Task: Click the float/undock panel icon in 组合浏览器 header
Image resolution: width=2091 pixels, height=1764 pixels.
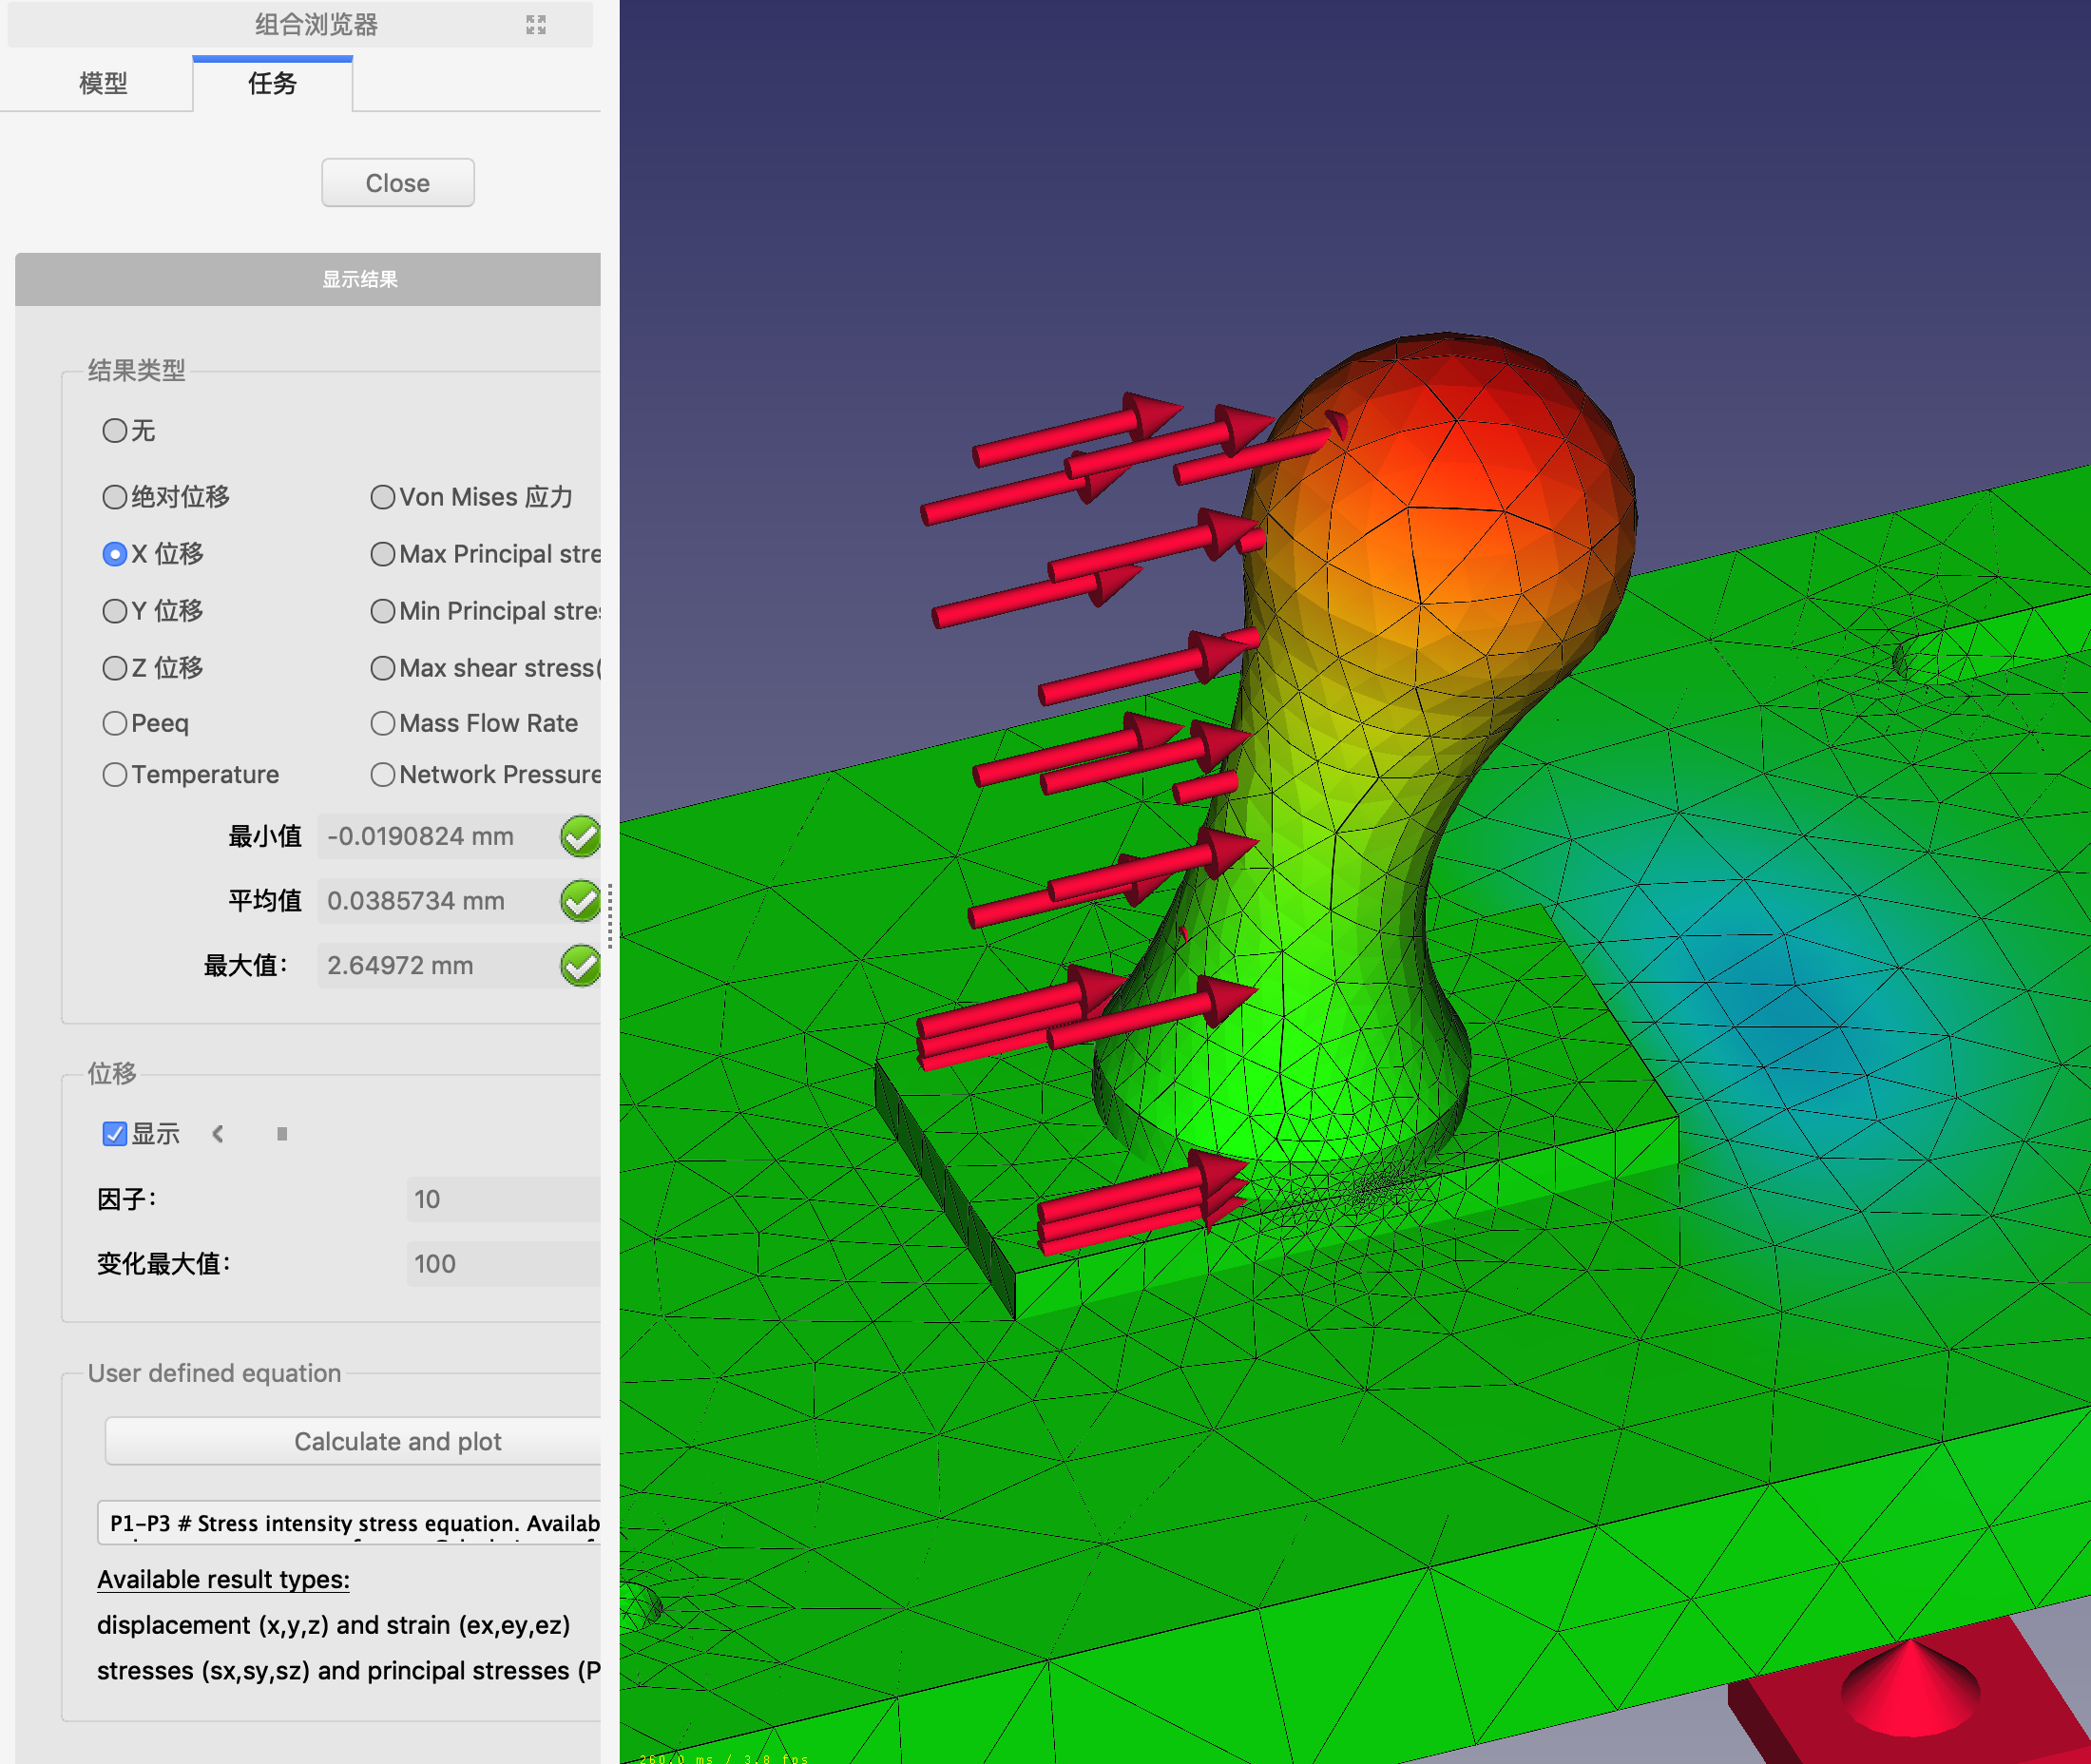Action: click(x=536, y=25)
